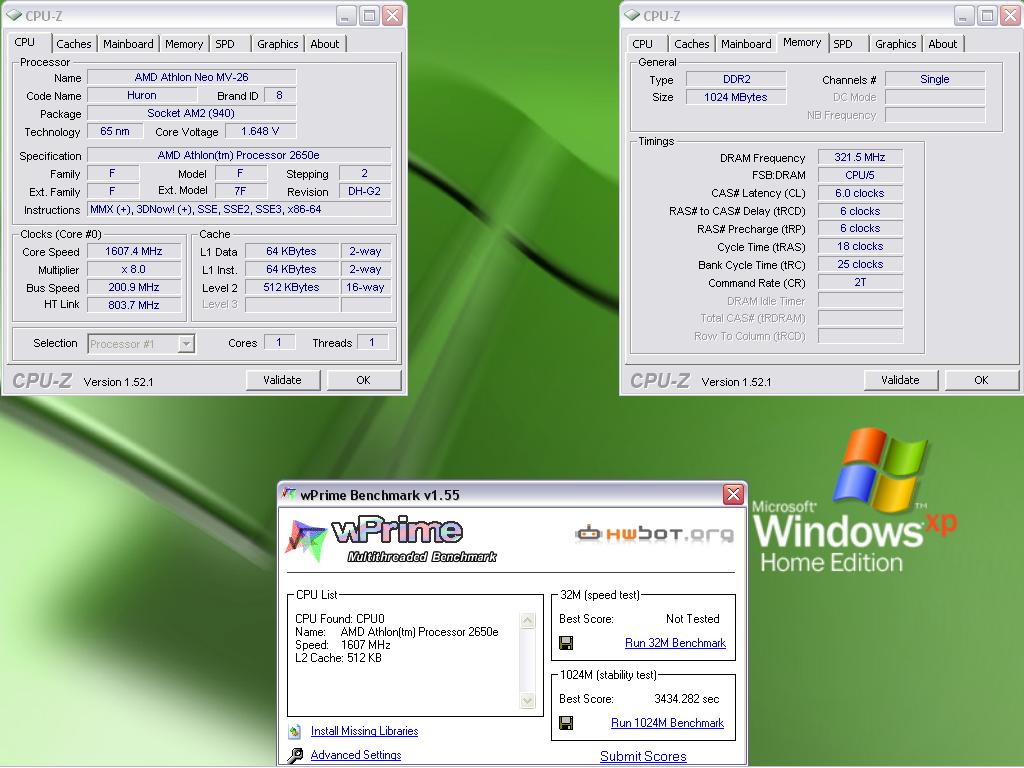
Task: Click the Level 2 512 KBytes cache value
Action: click(x=291, y=287)
